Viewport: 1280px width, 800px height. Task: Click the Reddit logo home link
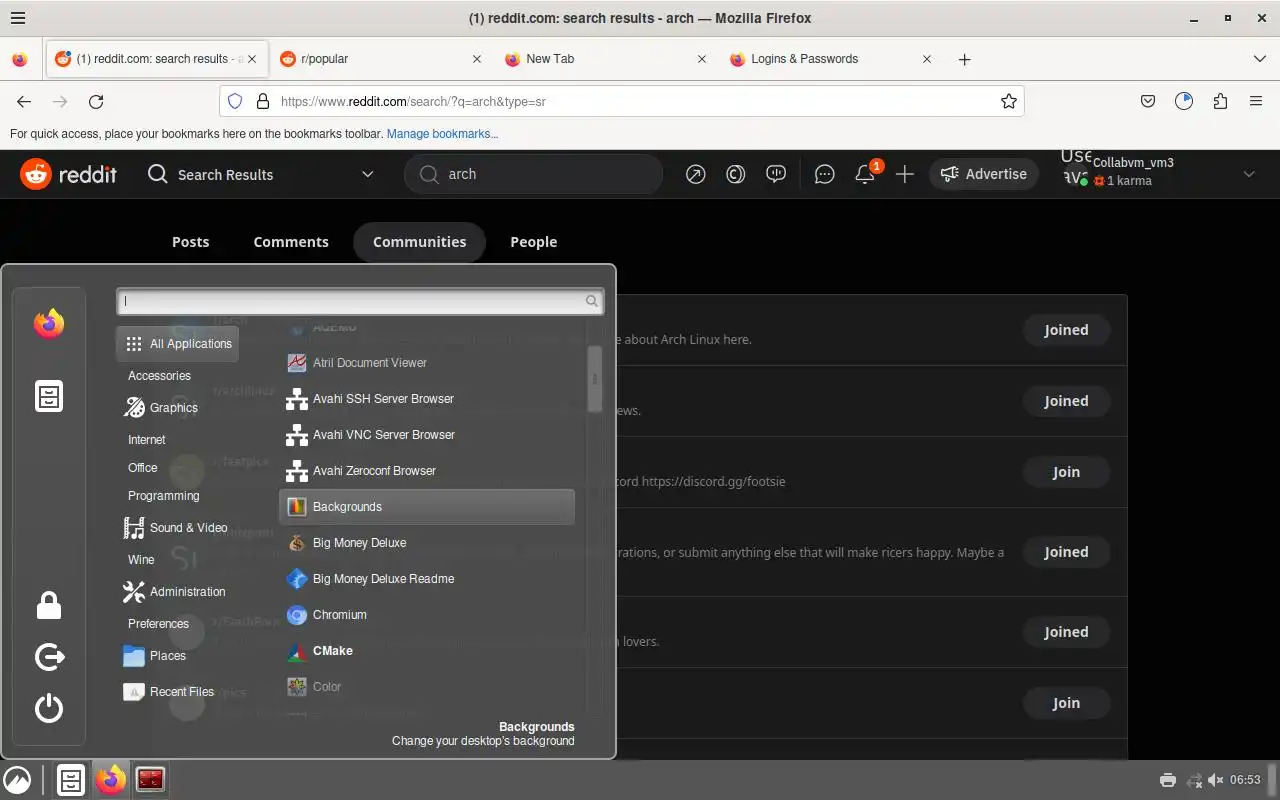[x=69, y=174]
